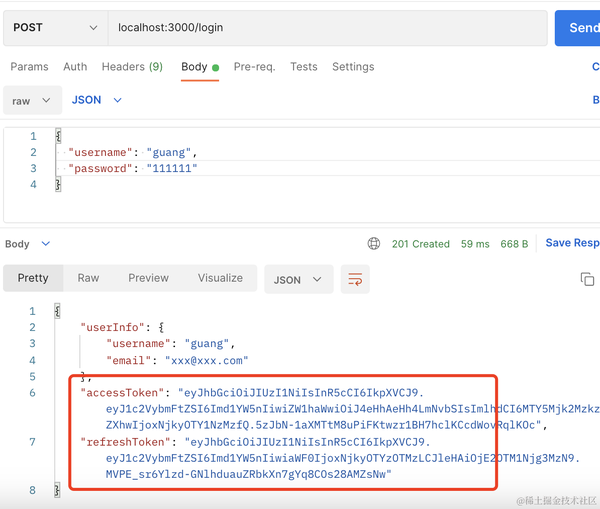Open the request body JSON format dropdown
The width and height of the screenshot is (600, 509).
tap(96, 100)
